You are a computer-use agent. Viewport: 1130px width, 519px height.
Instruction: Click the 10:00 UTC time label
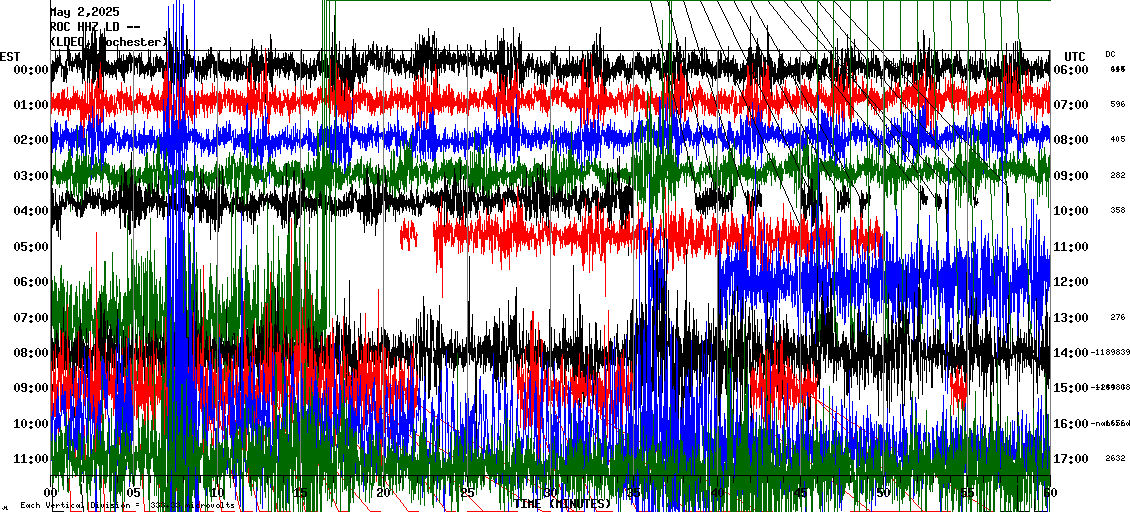pos(1071,211)
